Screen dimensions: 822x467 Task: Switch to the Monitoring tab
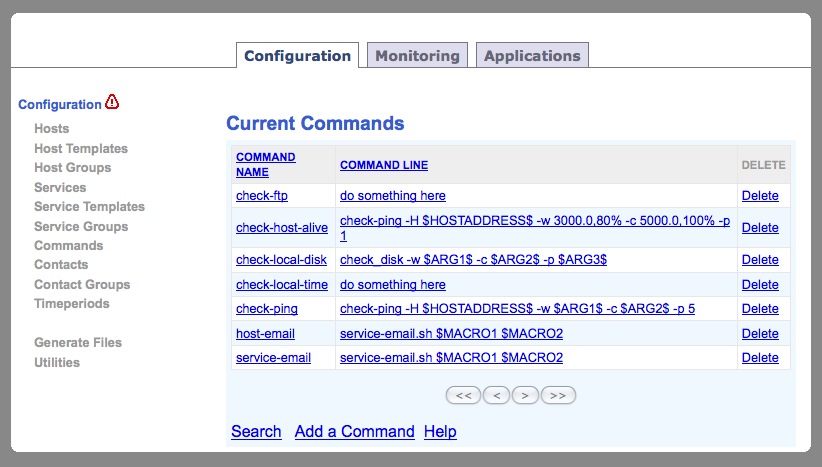click(417, 56)
